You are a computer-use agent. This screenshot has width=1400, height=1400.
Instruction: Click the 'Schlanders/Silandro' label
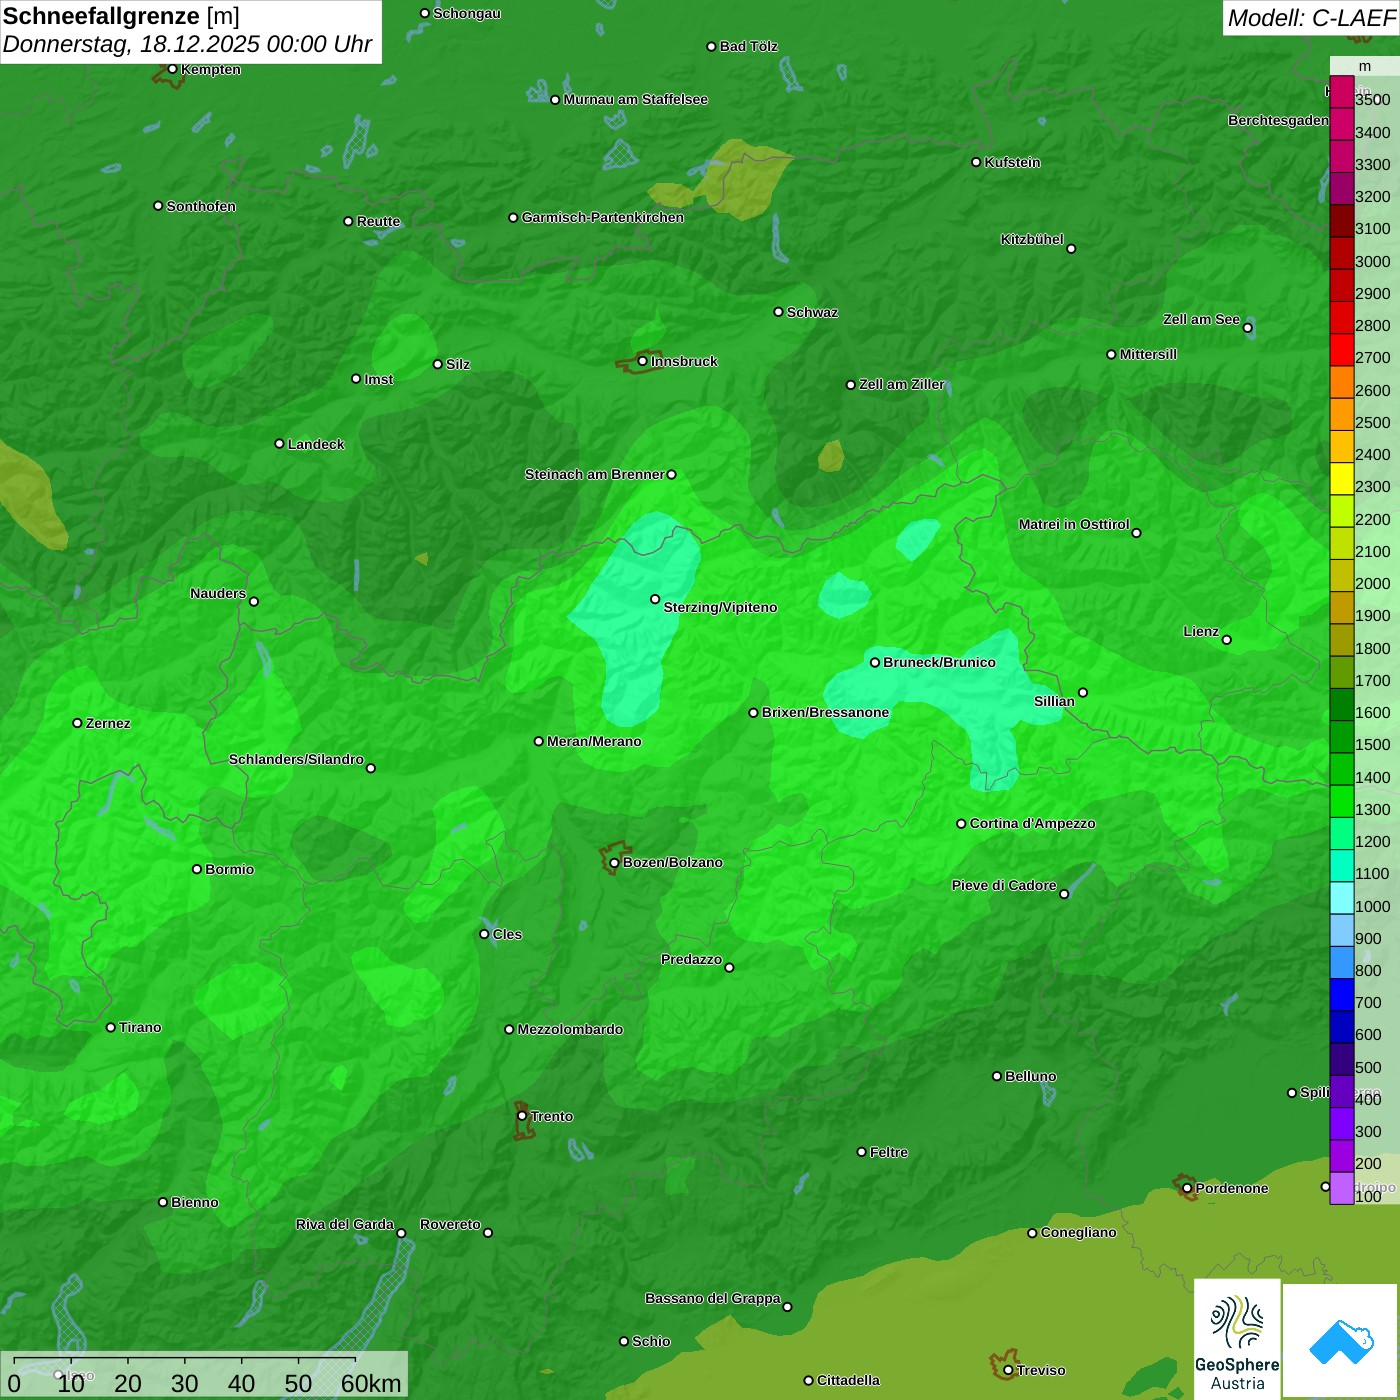296,759
